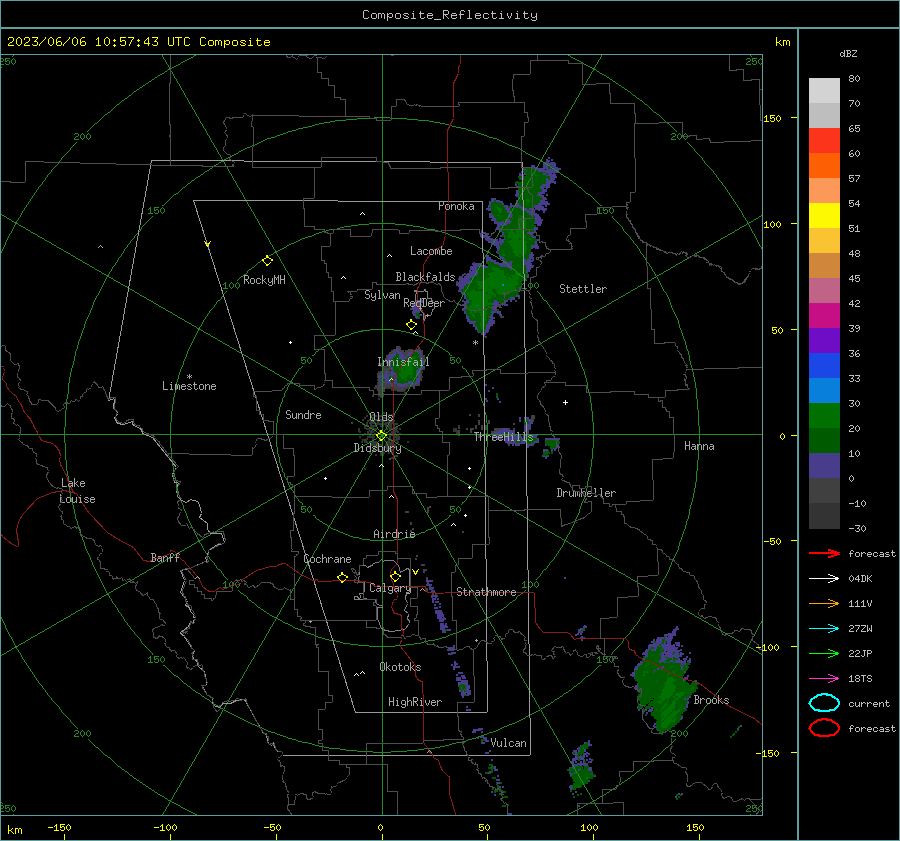Click the RedDeer city label

point(424,303)
